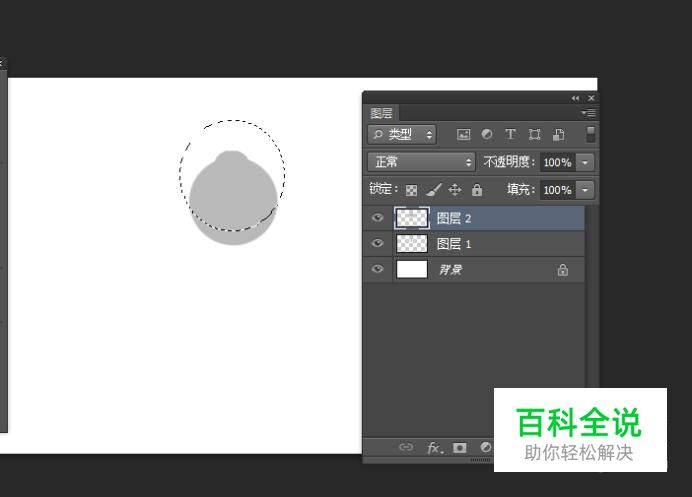The image size is (692, 497).
Task: Filter layers by pixel layer icon
Action: [x=463, y=135]
